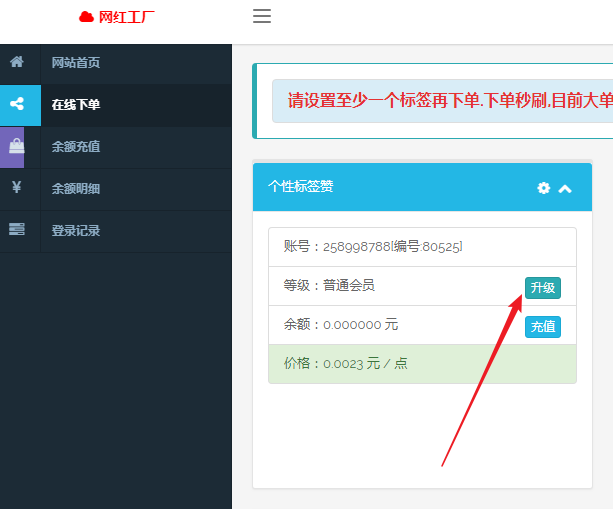Click the 升级 upgrade button

543,288
